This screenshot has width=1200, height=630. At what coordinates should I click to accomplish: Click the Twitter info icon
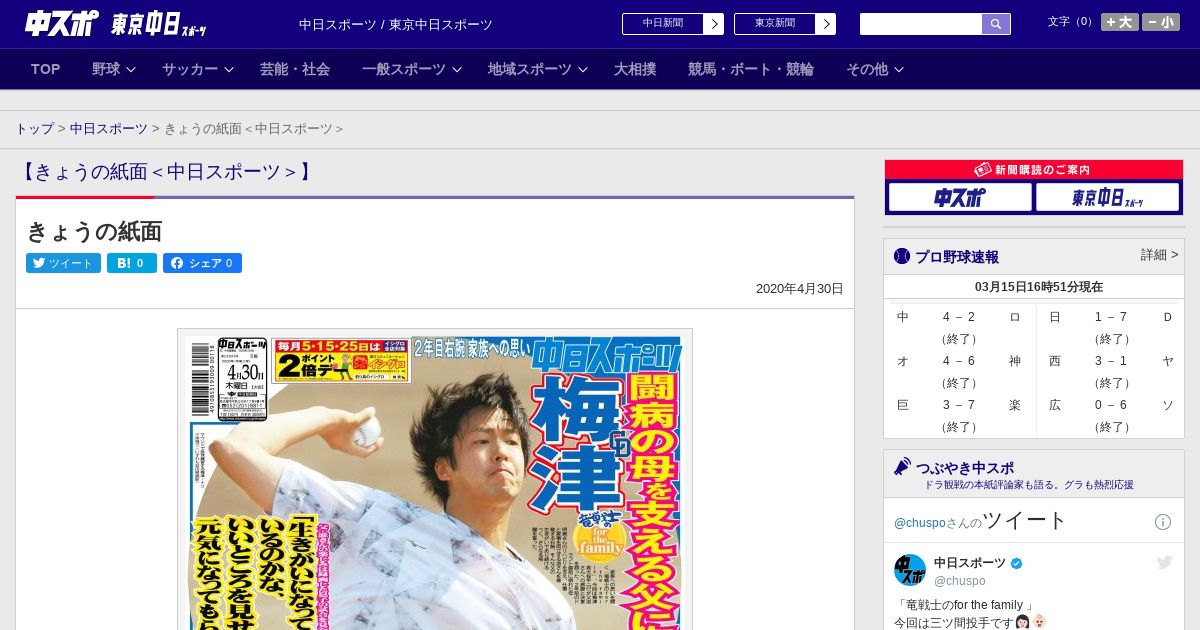pos(1163,522)
